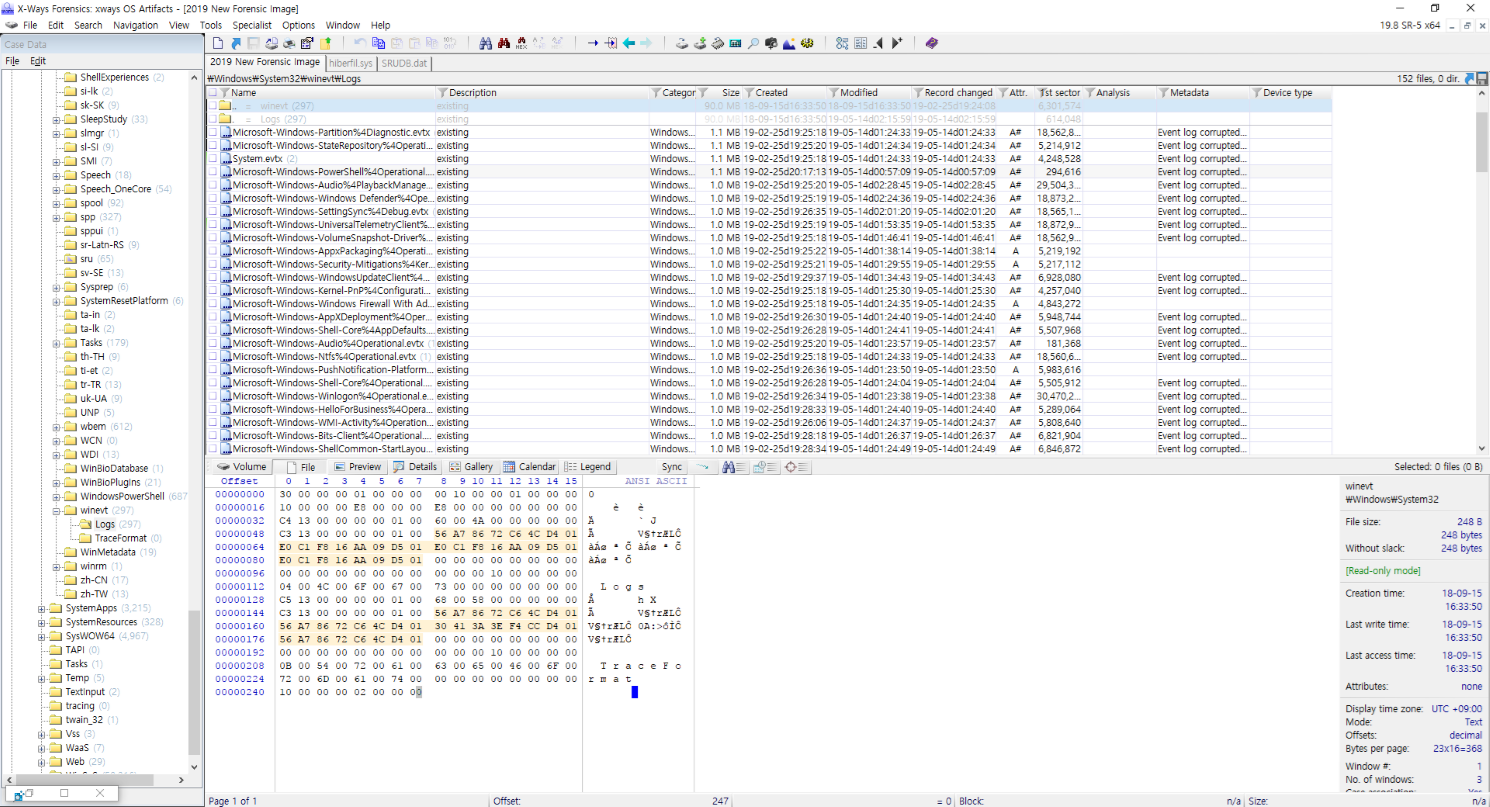Switch to the hiberfil.sys tab

[x=351, y=62]
